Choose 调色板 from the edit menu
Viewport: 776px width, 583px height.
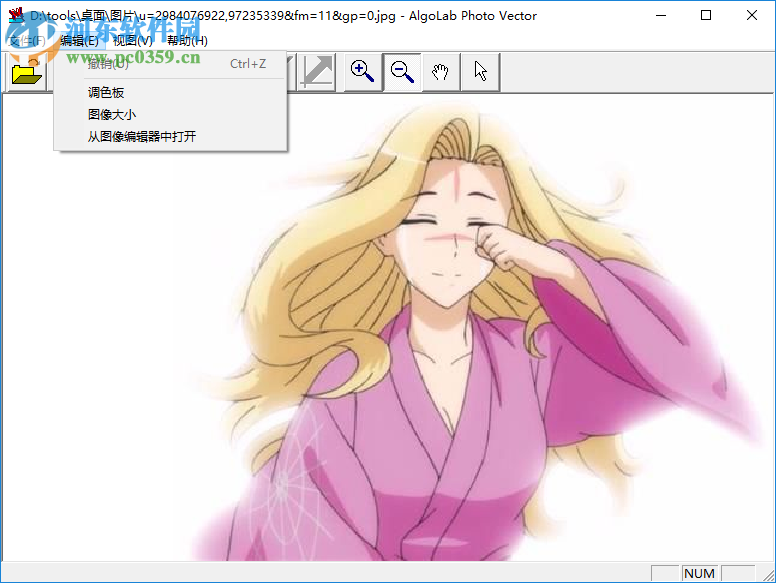170,93
